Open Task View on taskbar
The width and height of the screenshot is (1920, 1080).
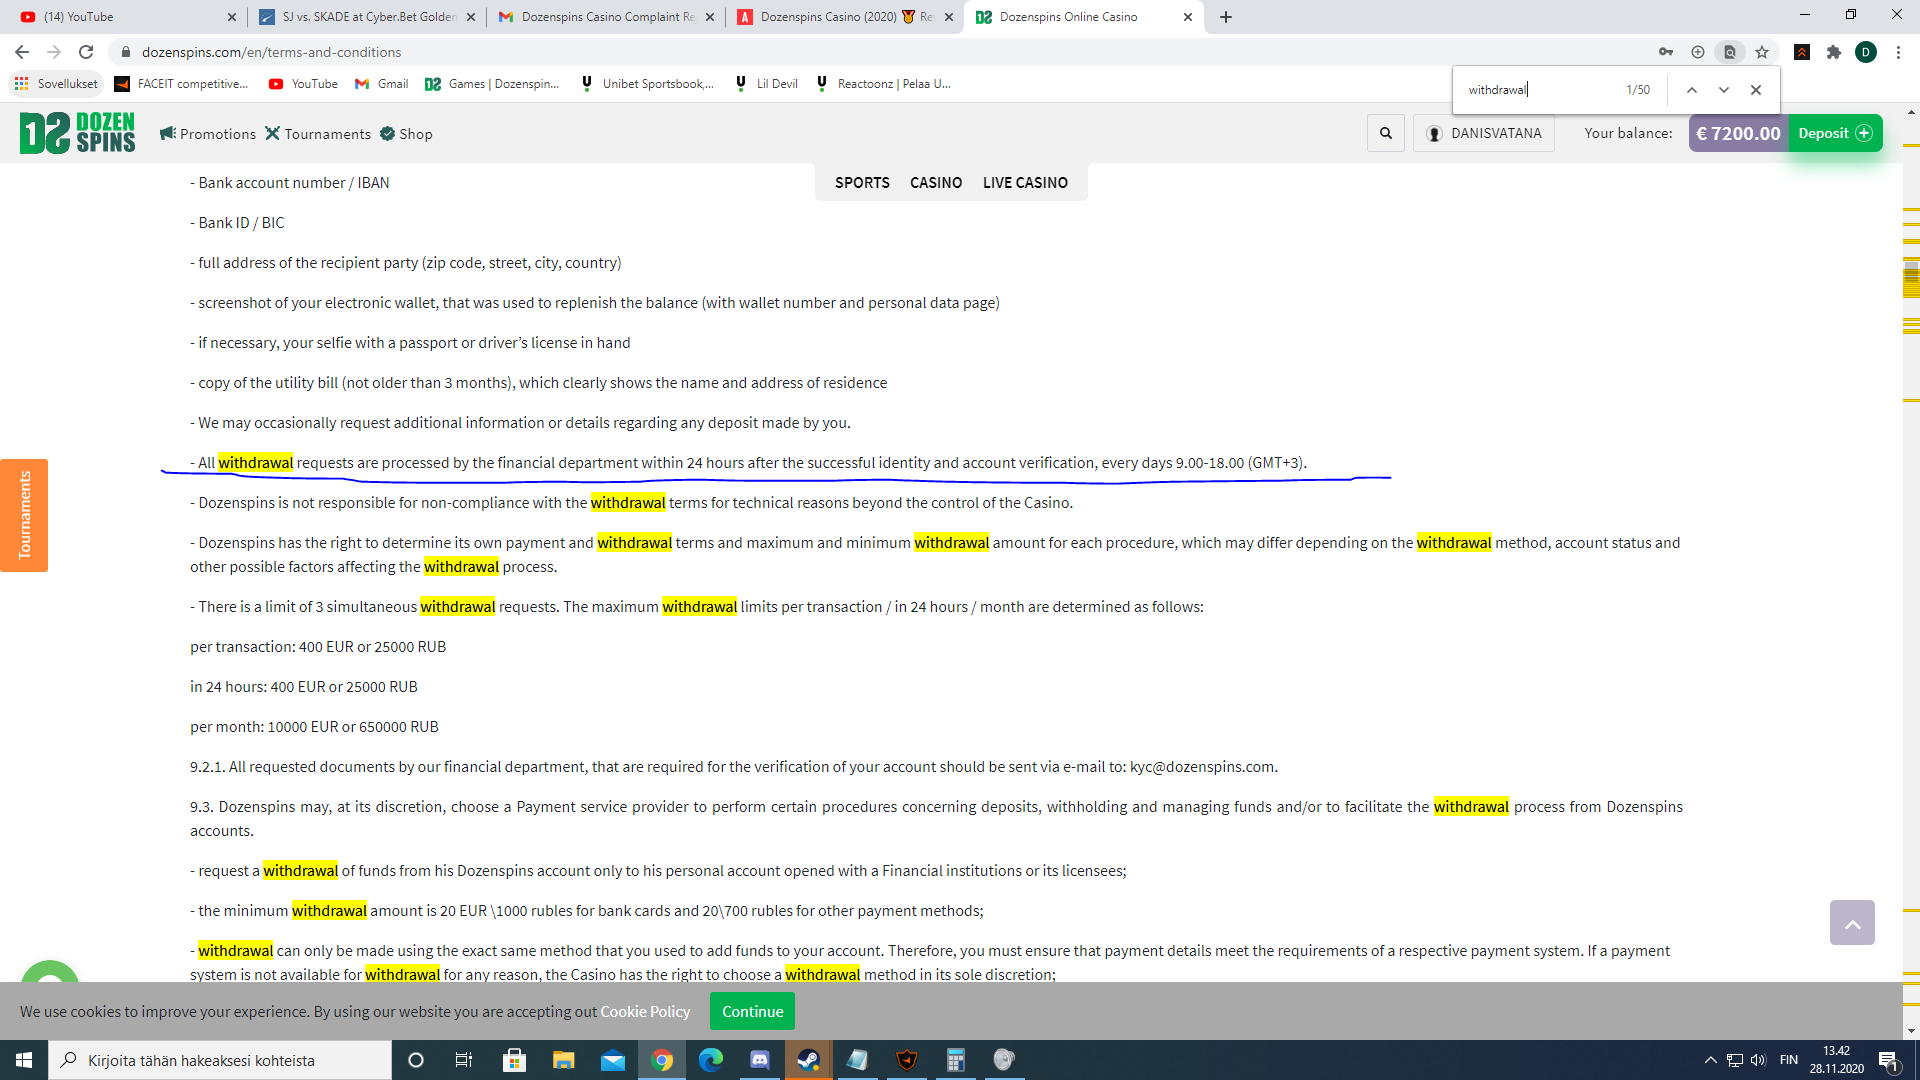464,1060
